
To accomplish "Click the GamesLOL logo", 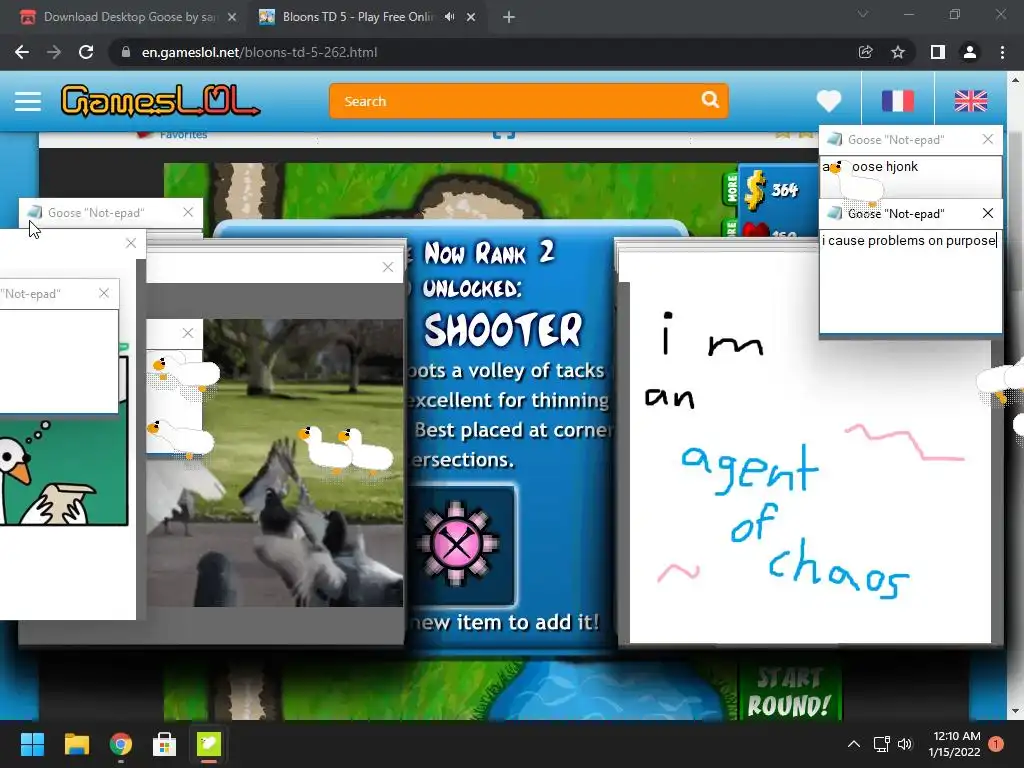I will pos(160,101).
